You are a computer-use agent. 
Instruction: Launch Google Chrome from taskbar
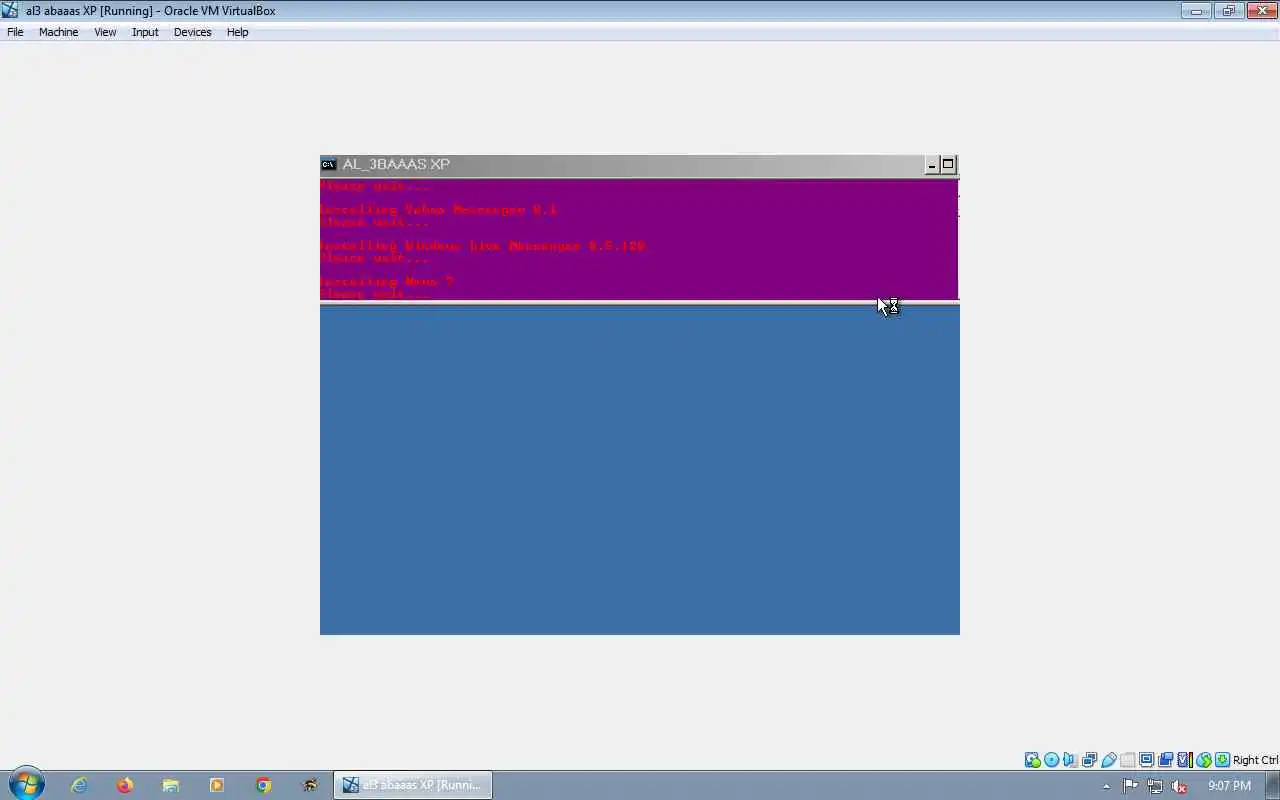point(263,785)
